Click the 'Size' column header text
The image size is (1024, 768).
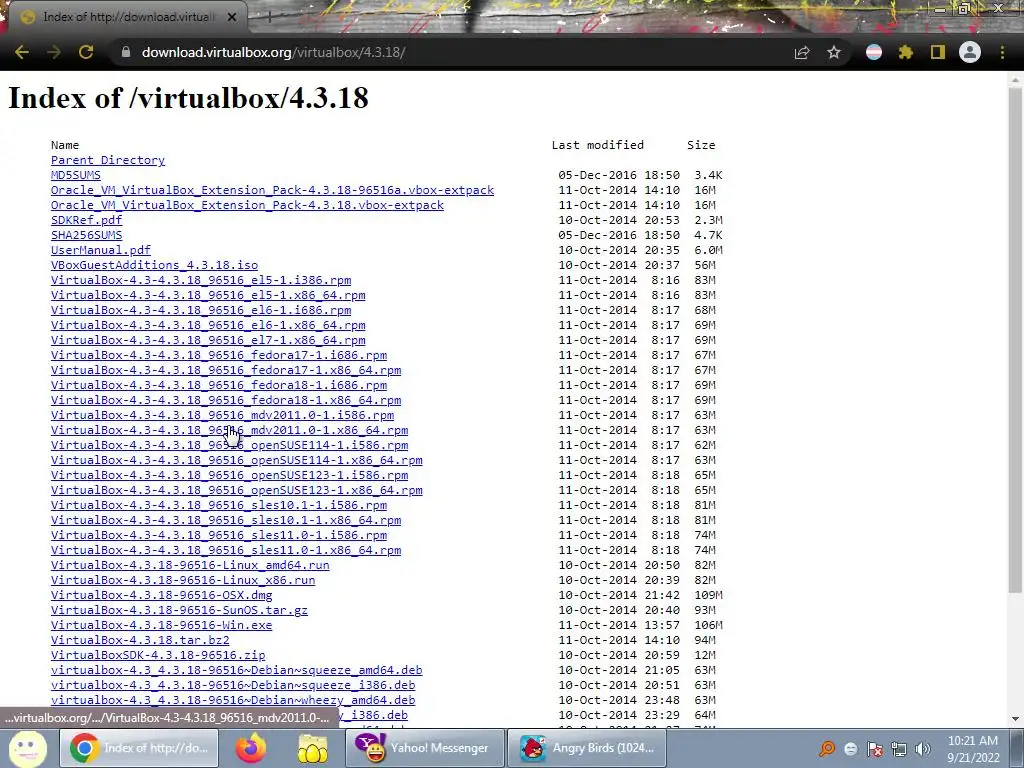tap(701, 145)
